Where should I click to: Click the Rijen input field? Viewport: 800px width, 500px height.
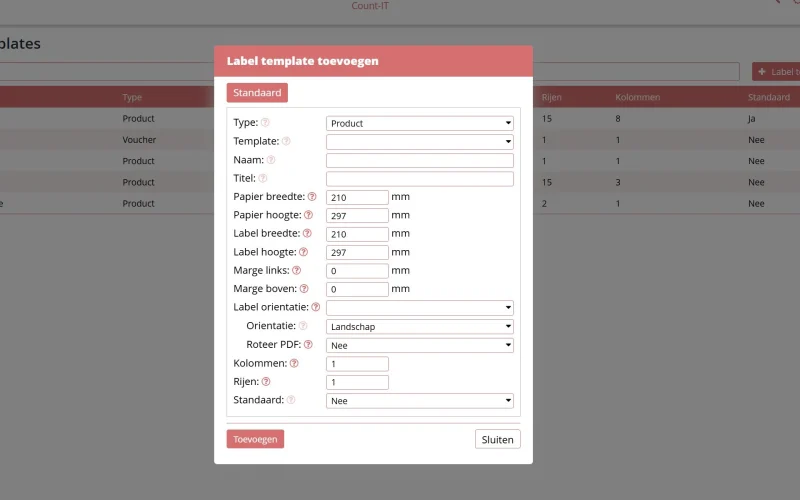pyautogui.click(x=357, y=382)
